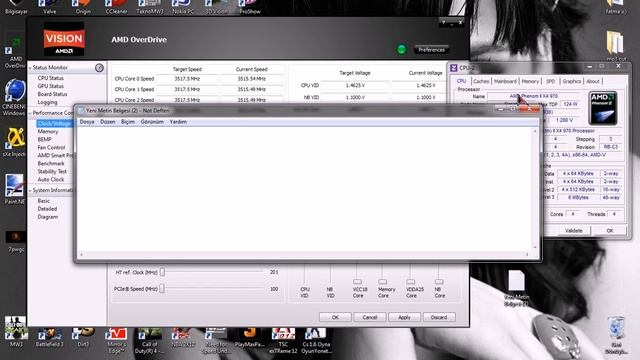Open Memory under Performance Control
Viewport: 640px width, 360px height.
click(x=48, y=131)
